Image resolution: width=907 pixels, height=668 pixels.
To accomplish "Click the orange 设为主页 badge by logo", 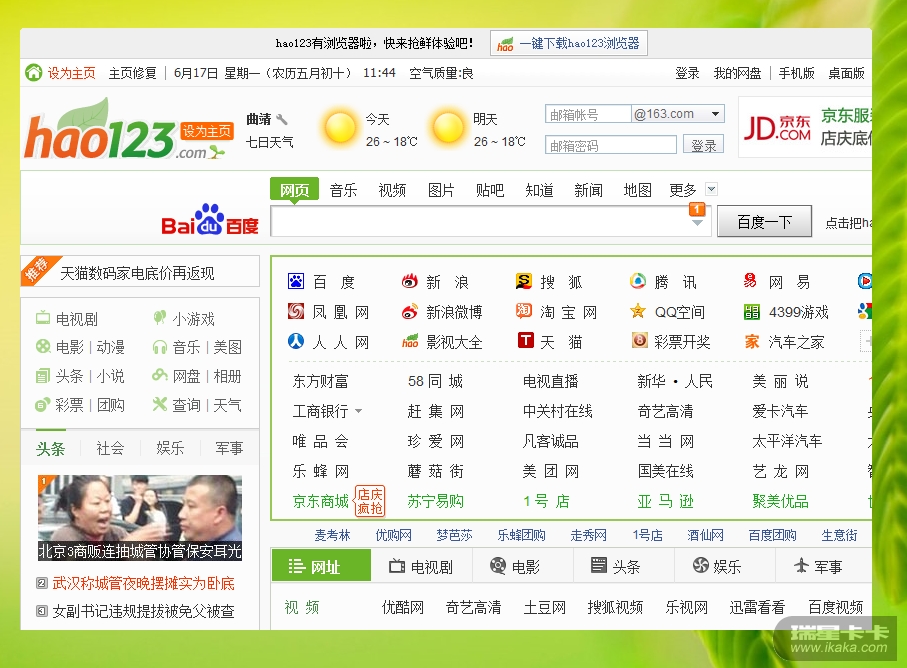I will [x=207, y=131].
